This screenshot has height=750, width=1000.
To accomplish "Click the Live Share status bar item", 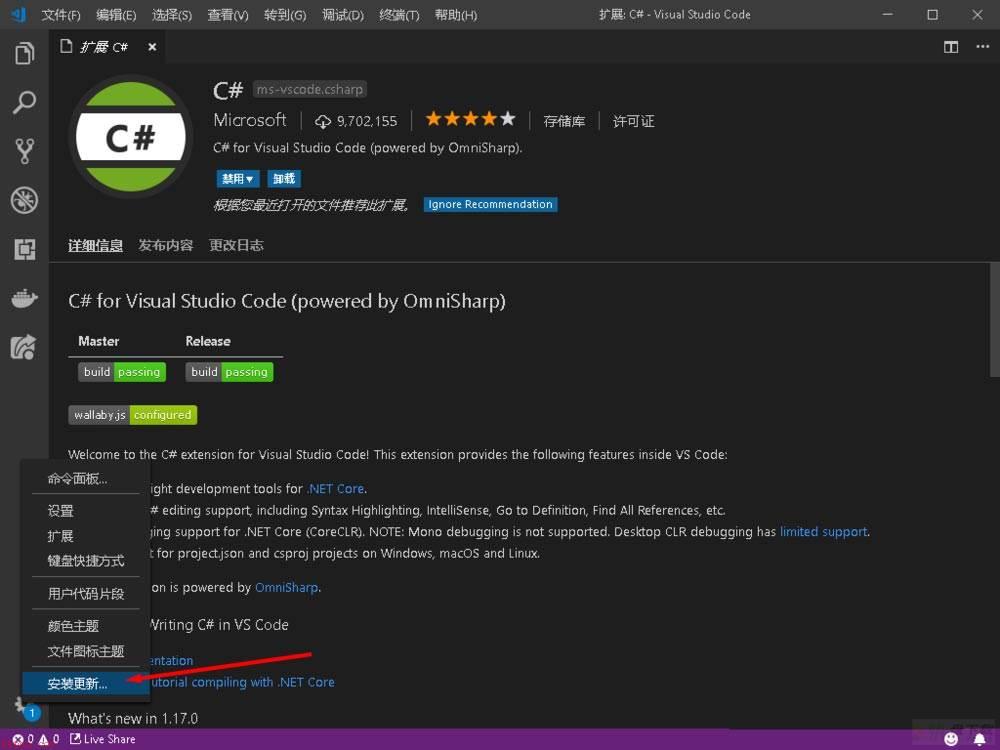I will tap(103, 739).
